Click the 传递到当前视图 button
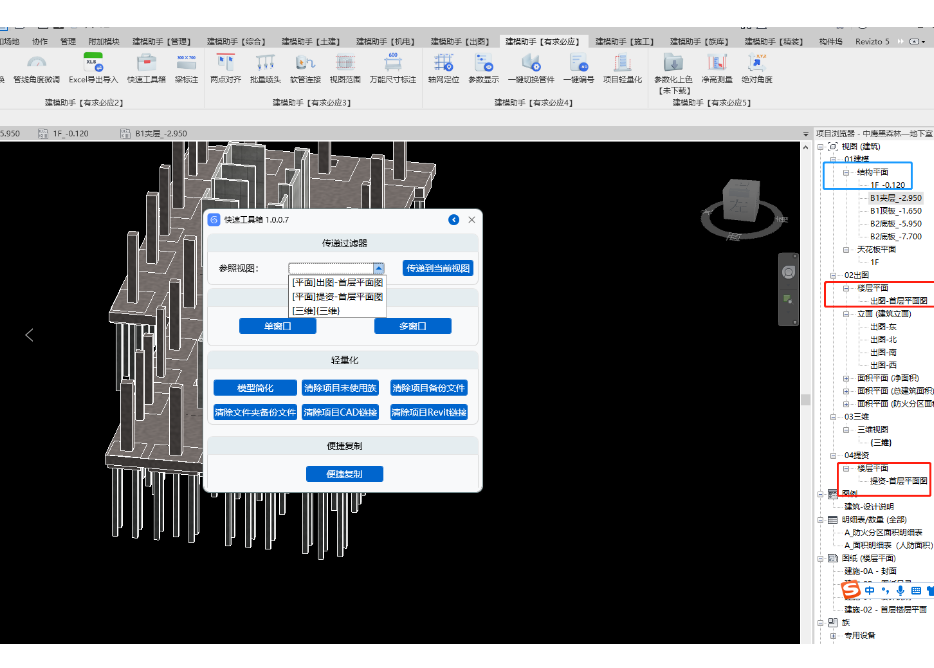 click(x=437, y=268)
